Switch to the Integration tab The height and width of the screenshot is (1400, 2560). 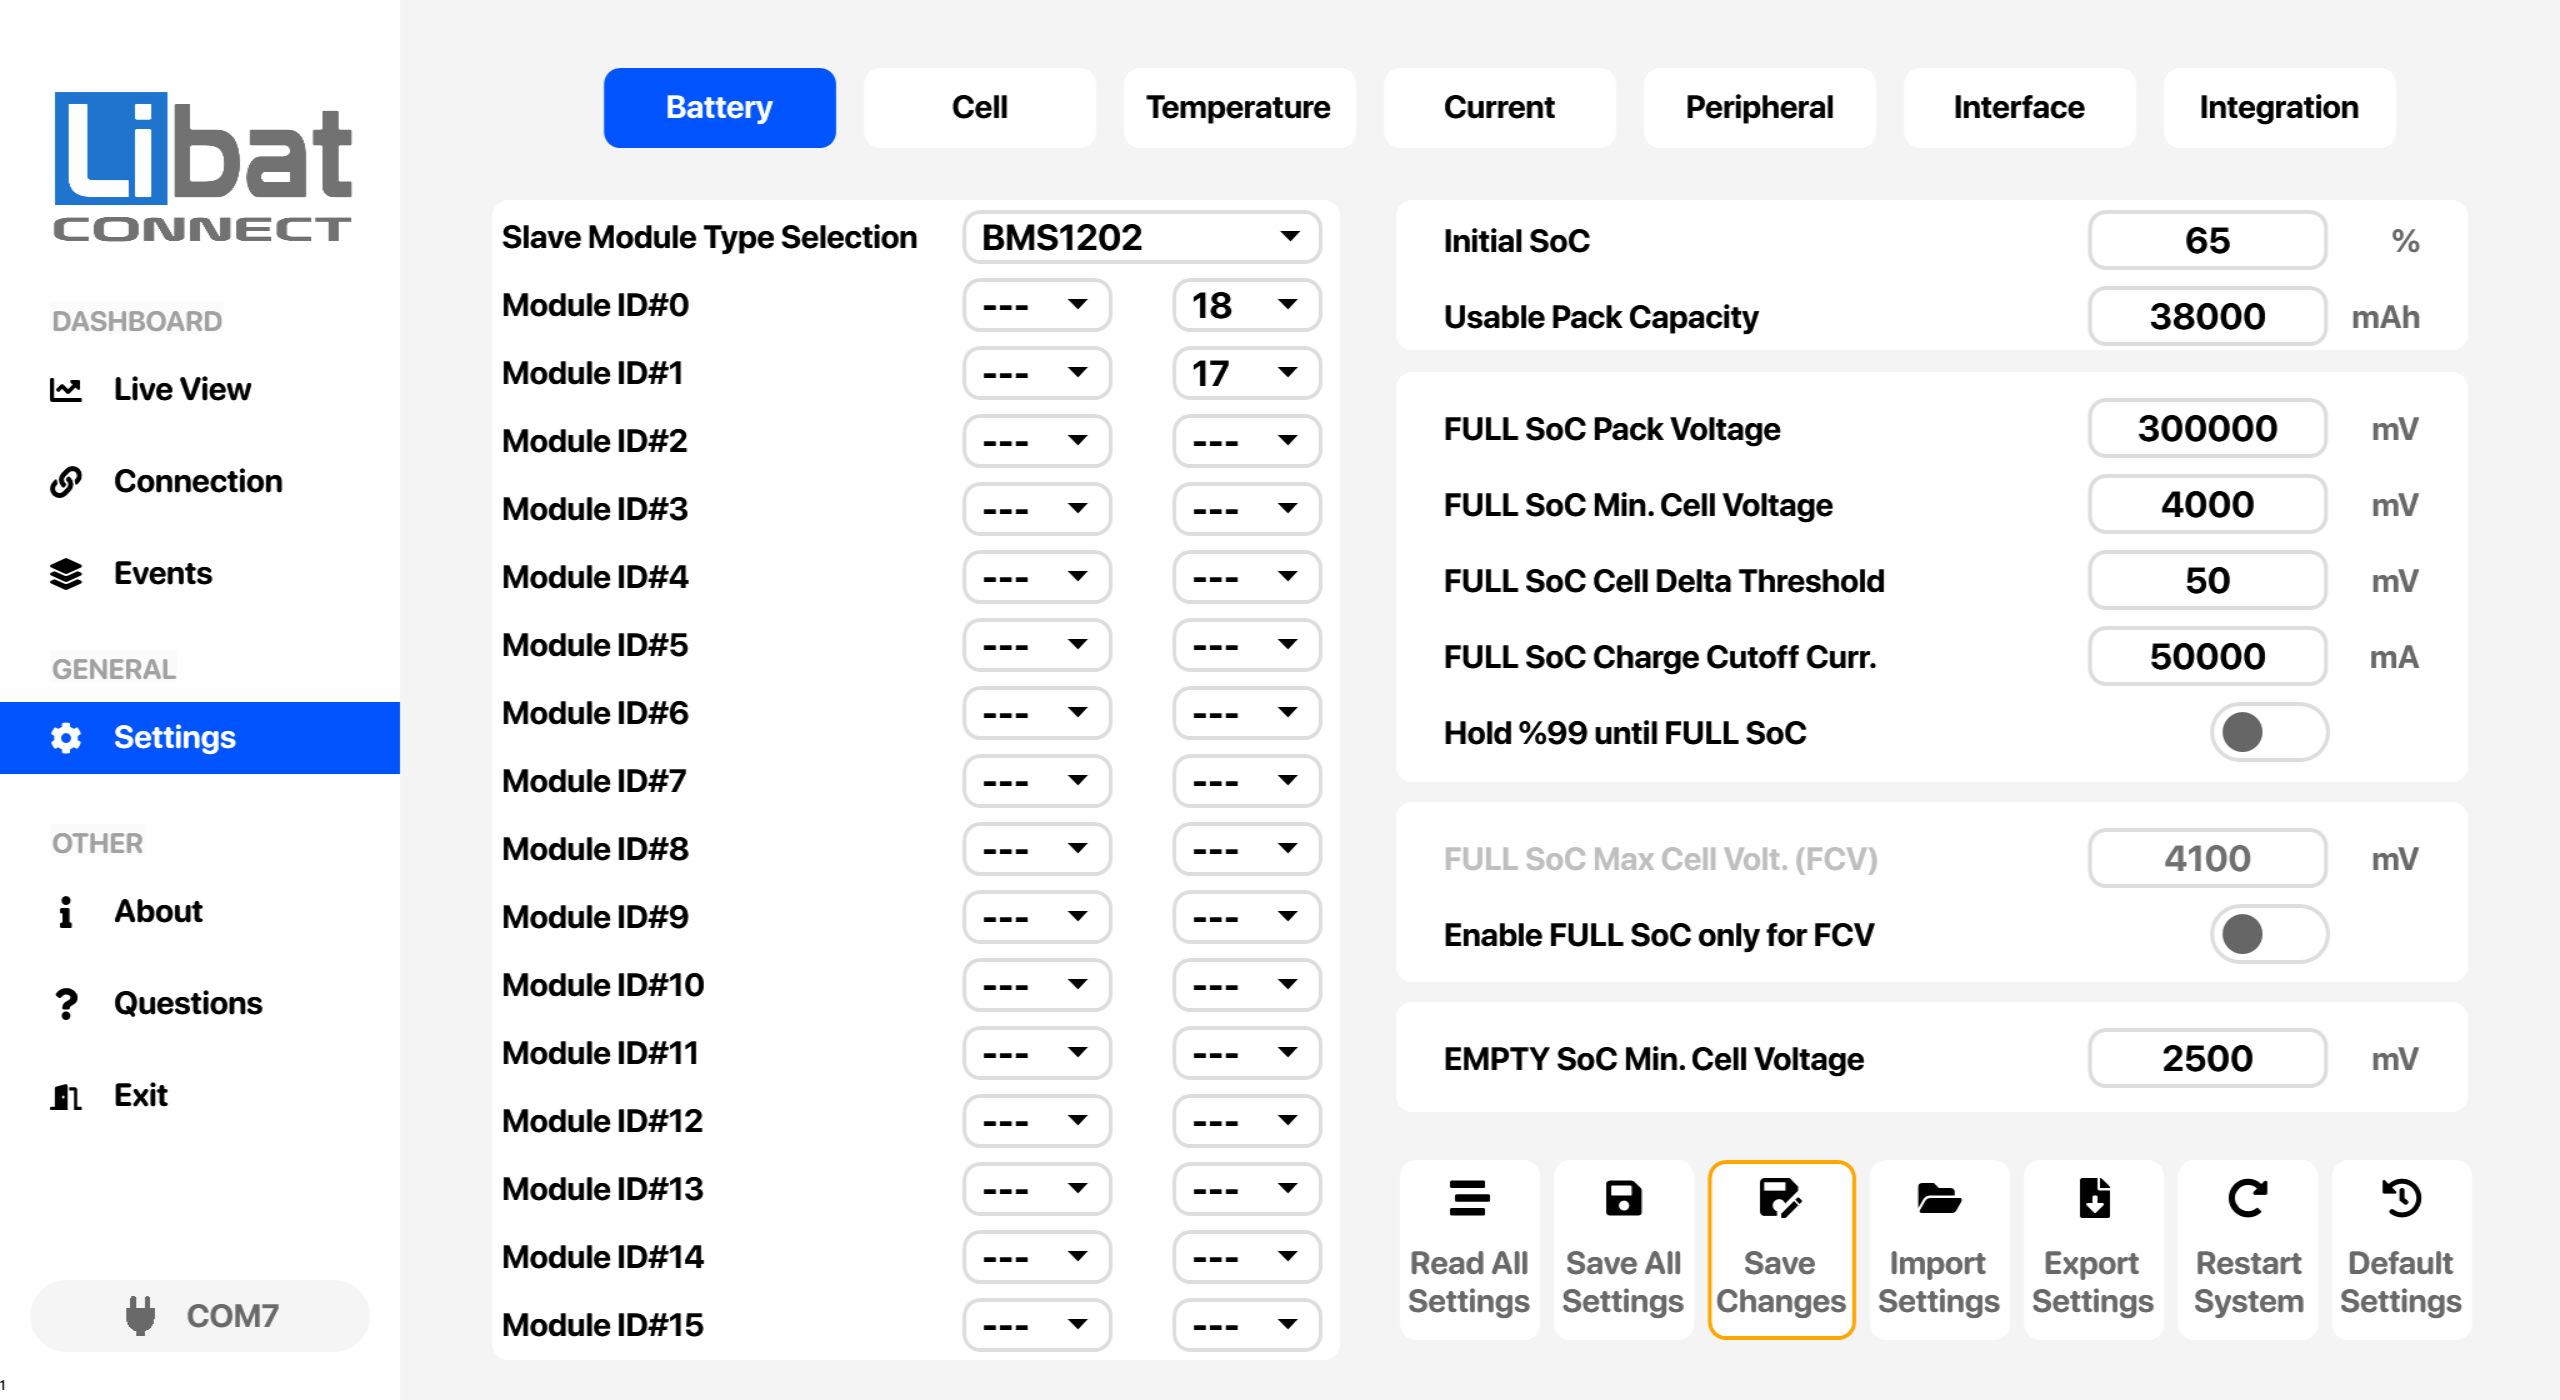2279,108
